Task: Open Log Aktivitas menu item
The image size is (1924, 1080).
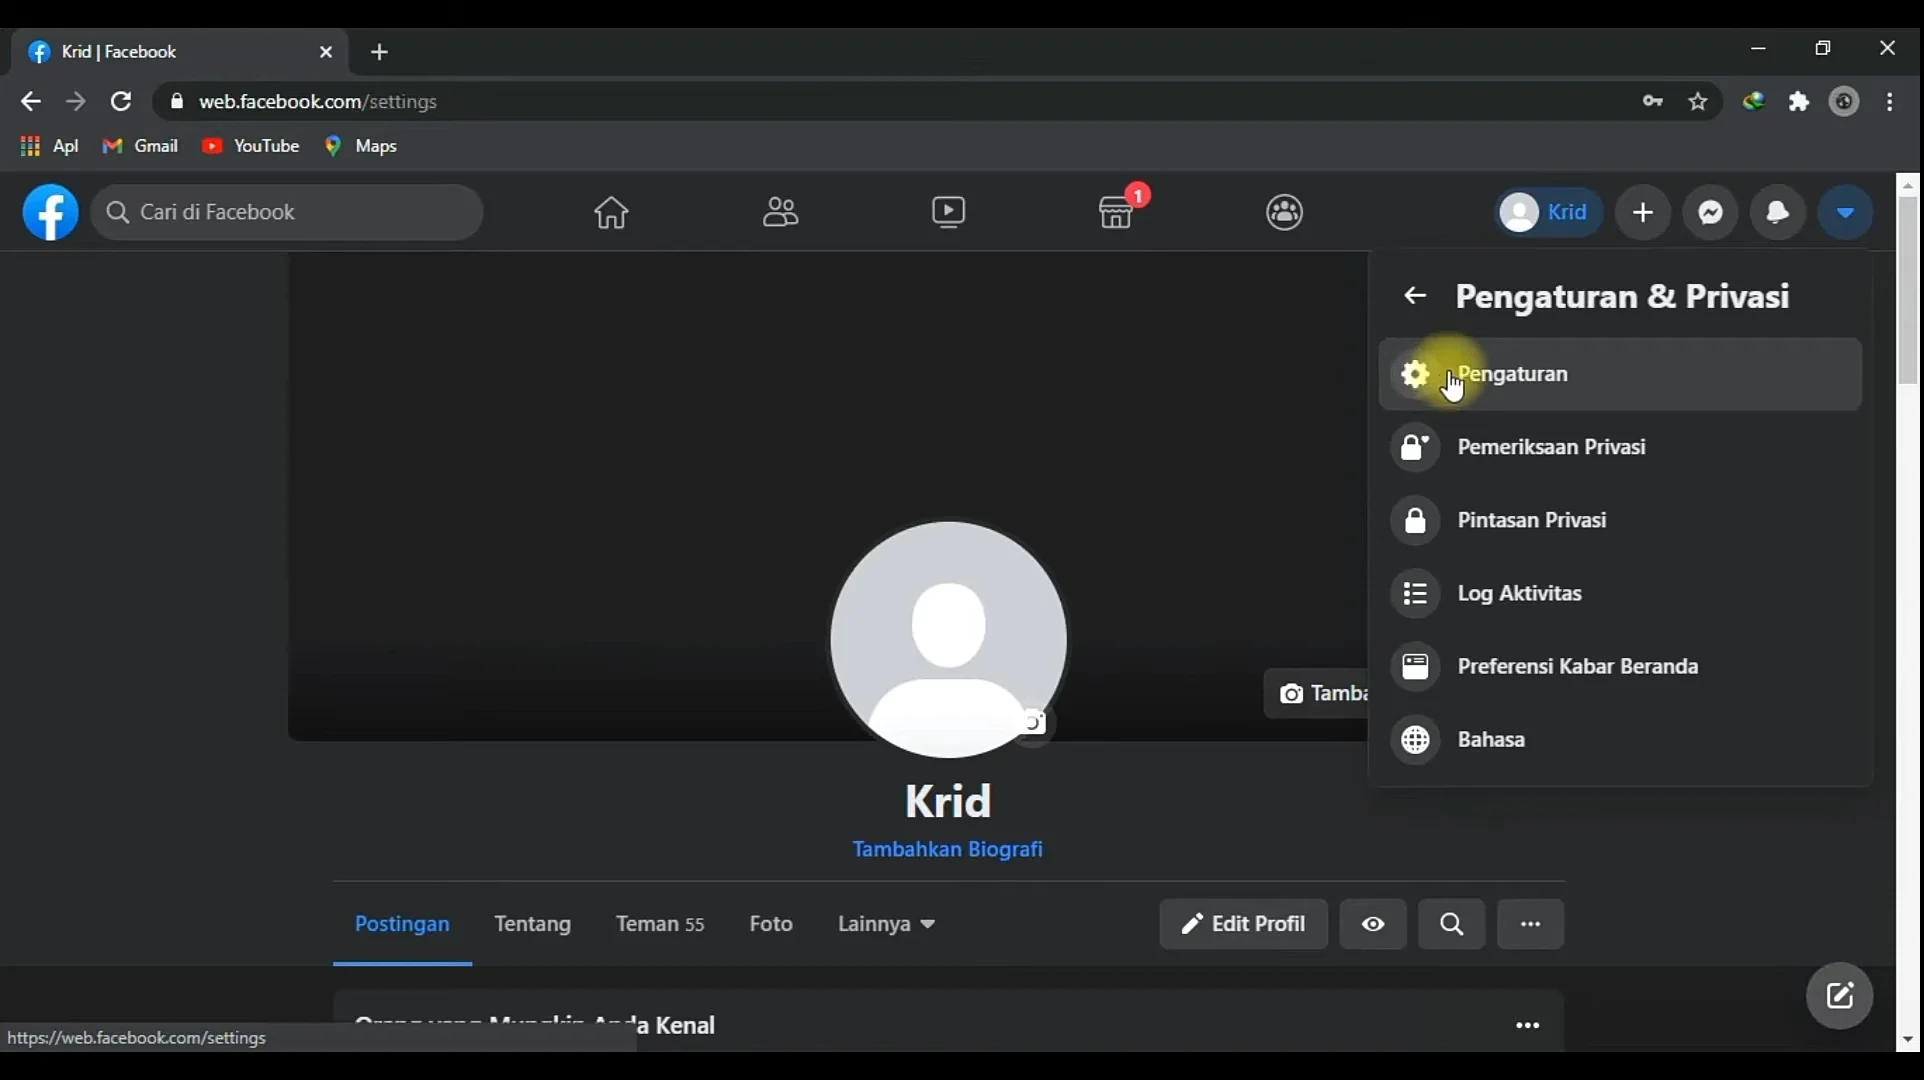Action: (1520, 592)
